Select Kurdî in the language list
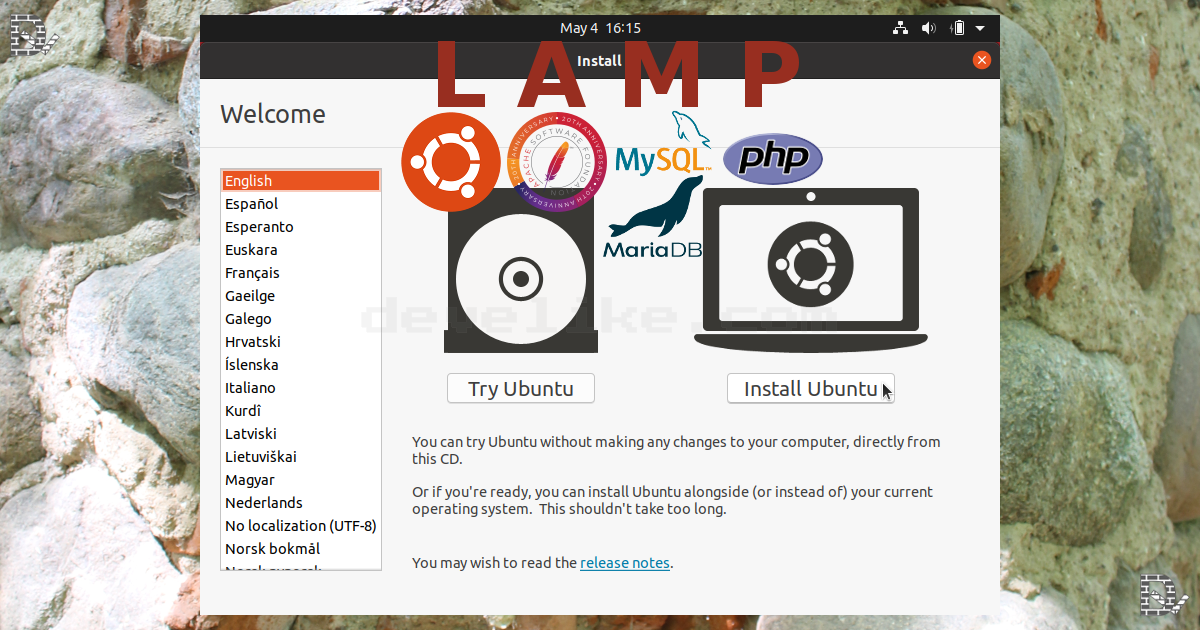Image resolution: width=1200 pixels, height=630 pixels. pos(301,411)
